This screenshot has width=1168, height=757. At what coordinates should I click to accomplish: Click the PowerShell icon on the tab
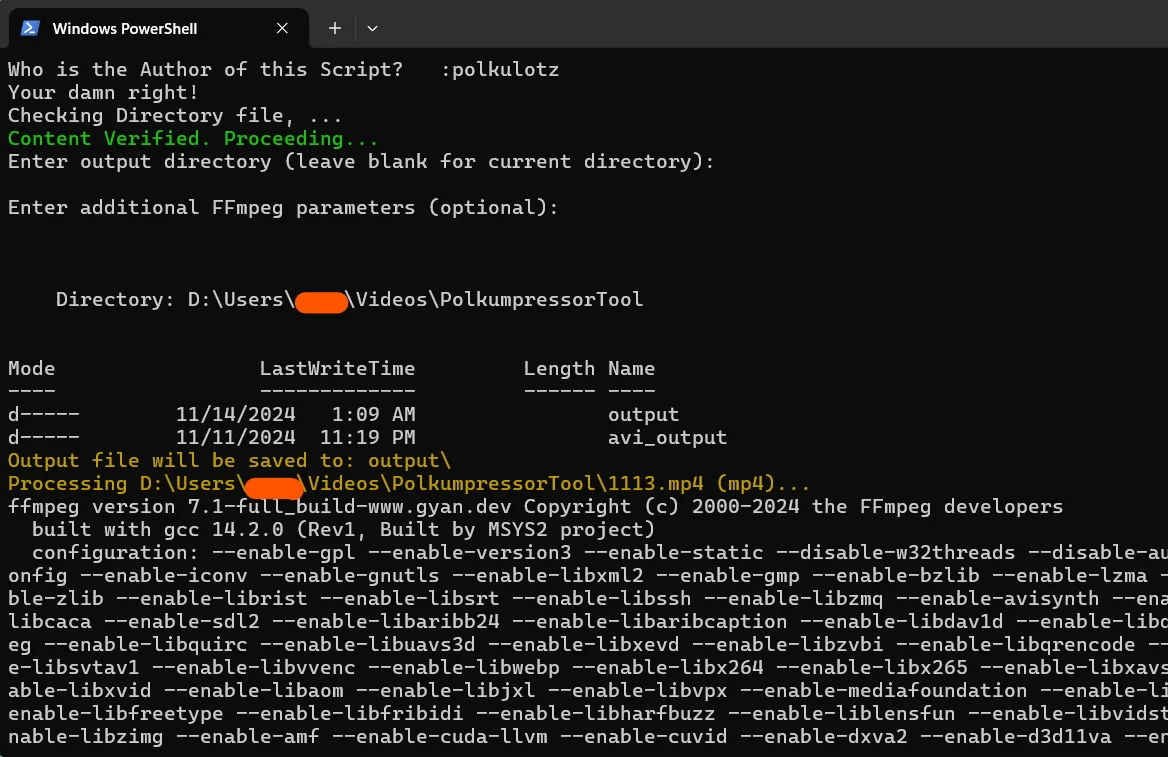coord(30,28)
